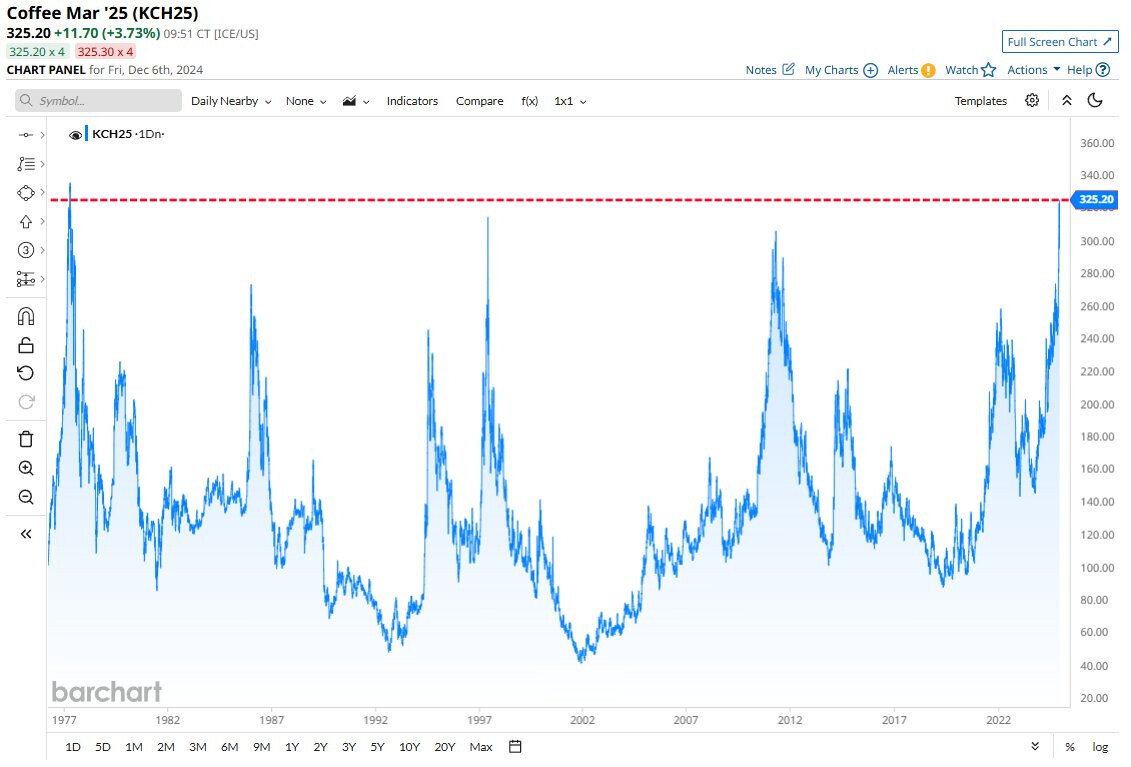Viewport: 1131px width, 767px height.
Task: Expand the 1x1 grid layout dropdown
Action: pyautogui.click(x=570, y=101)
